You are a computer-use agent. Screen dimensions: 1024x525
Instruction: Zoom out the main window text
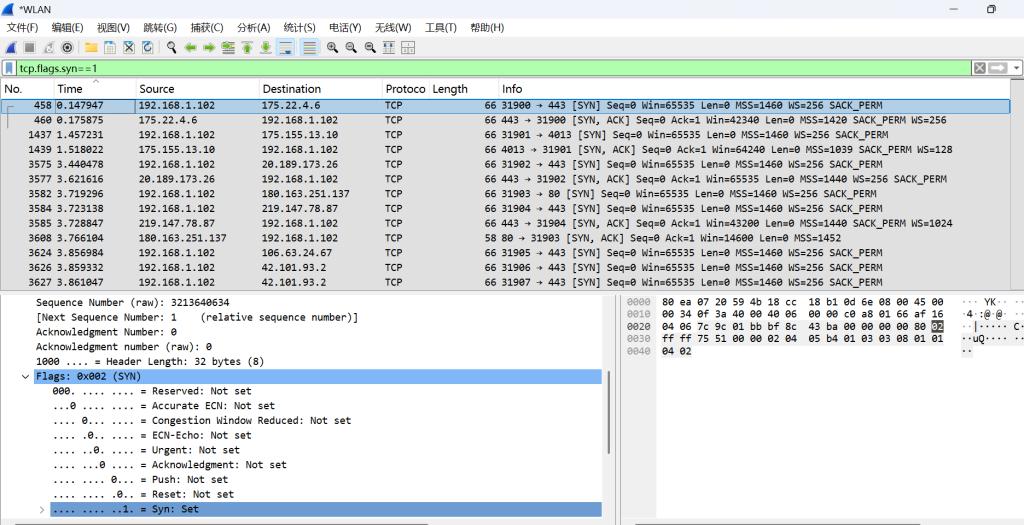[351, 48]
